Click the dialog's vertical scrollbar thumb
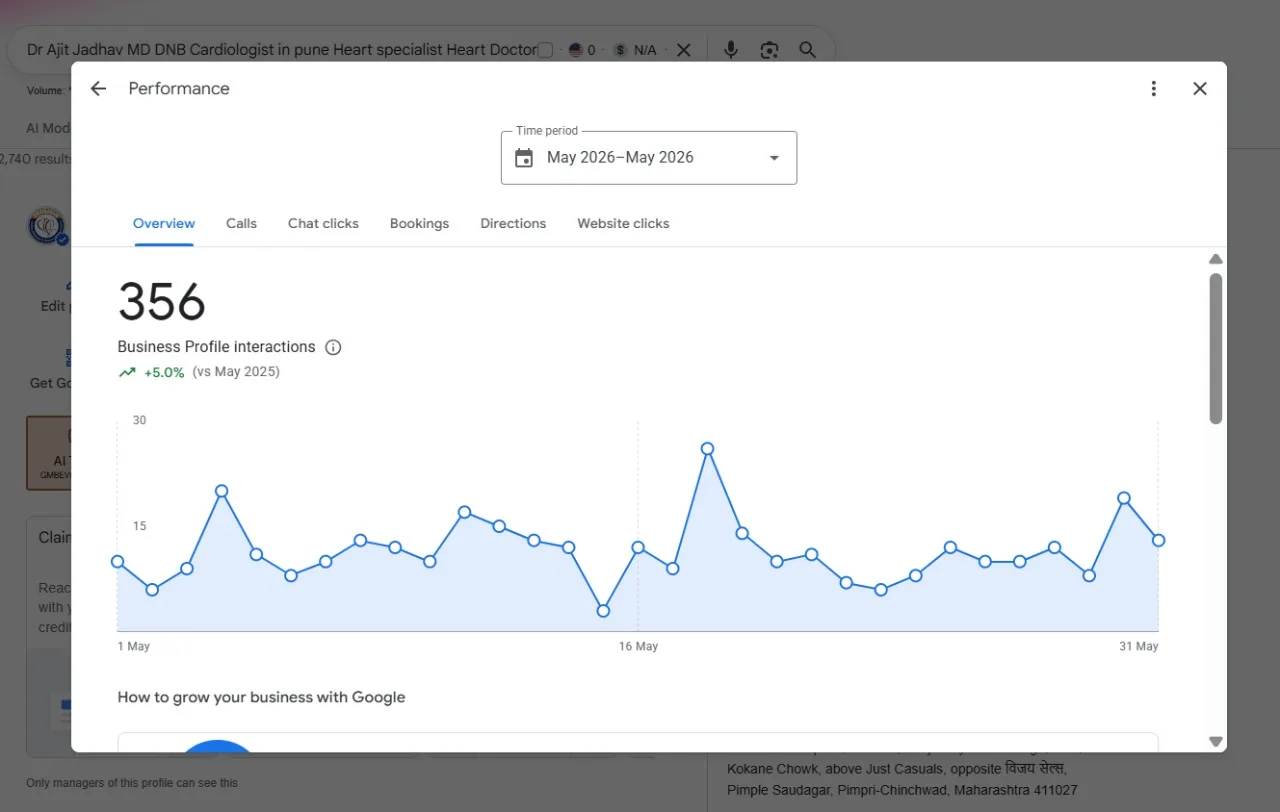Viewport: 1280px width, 812px height. [x=1216, y=348]
